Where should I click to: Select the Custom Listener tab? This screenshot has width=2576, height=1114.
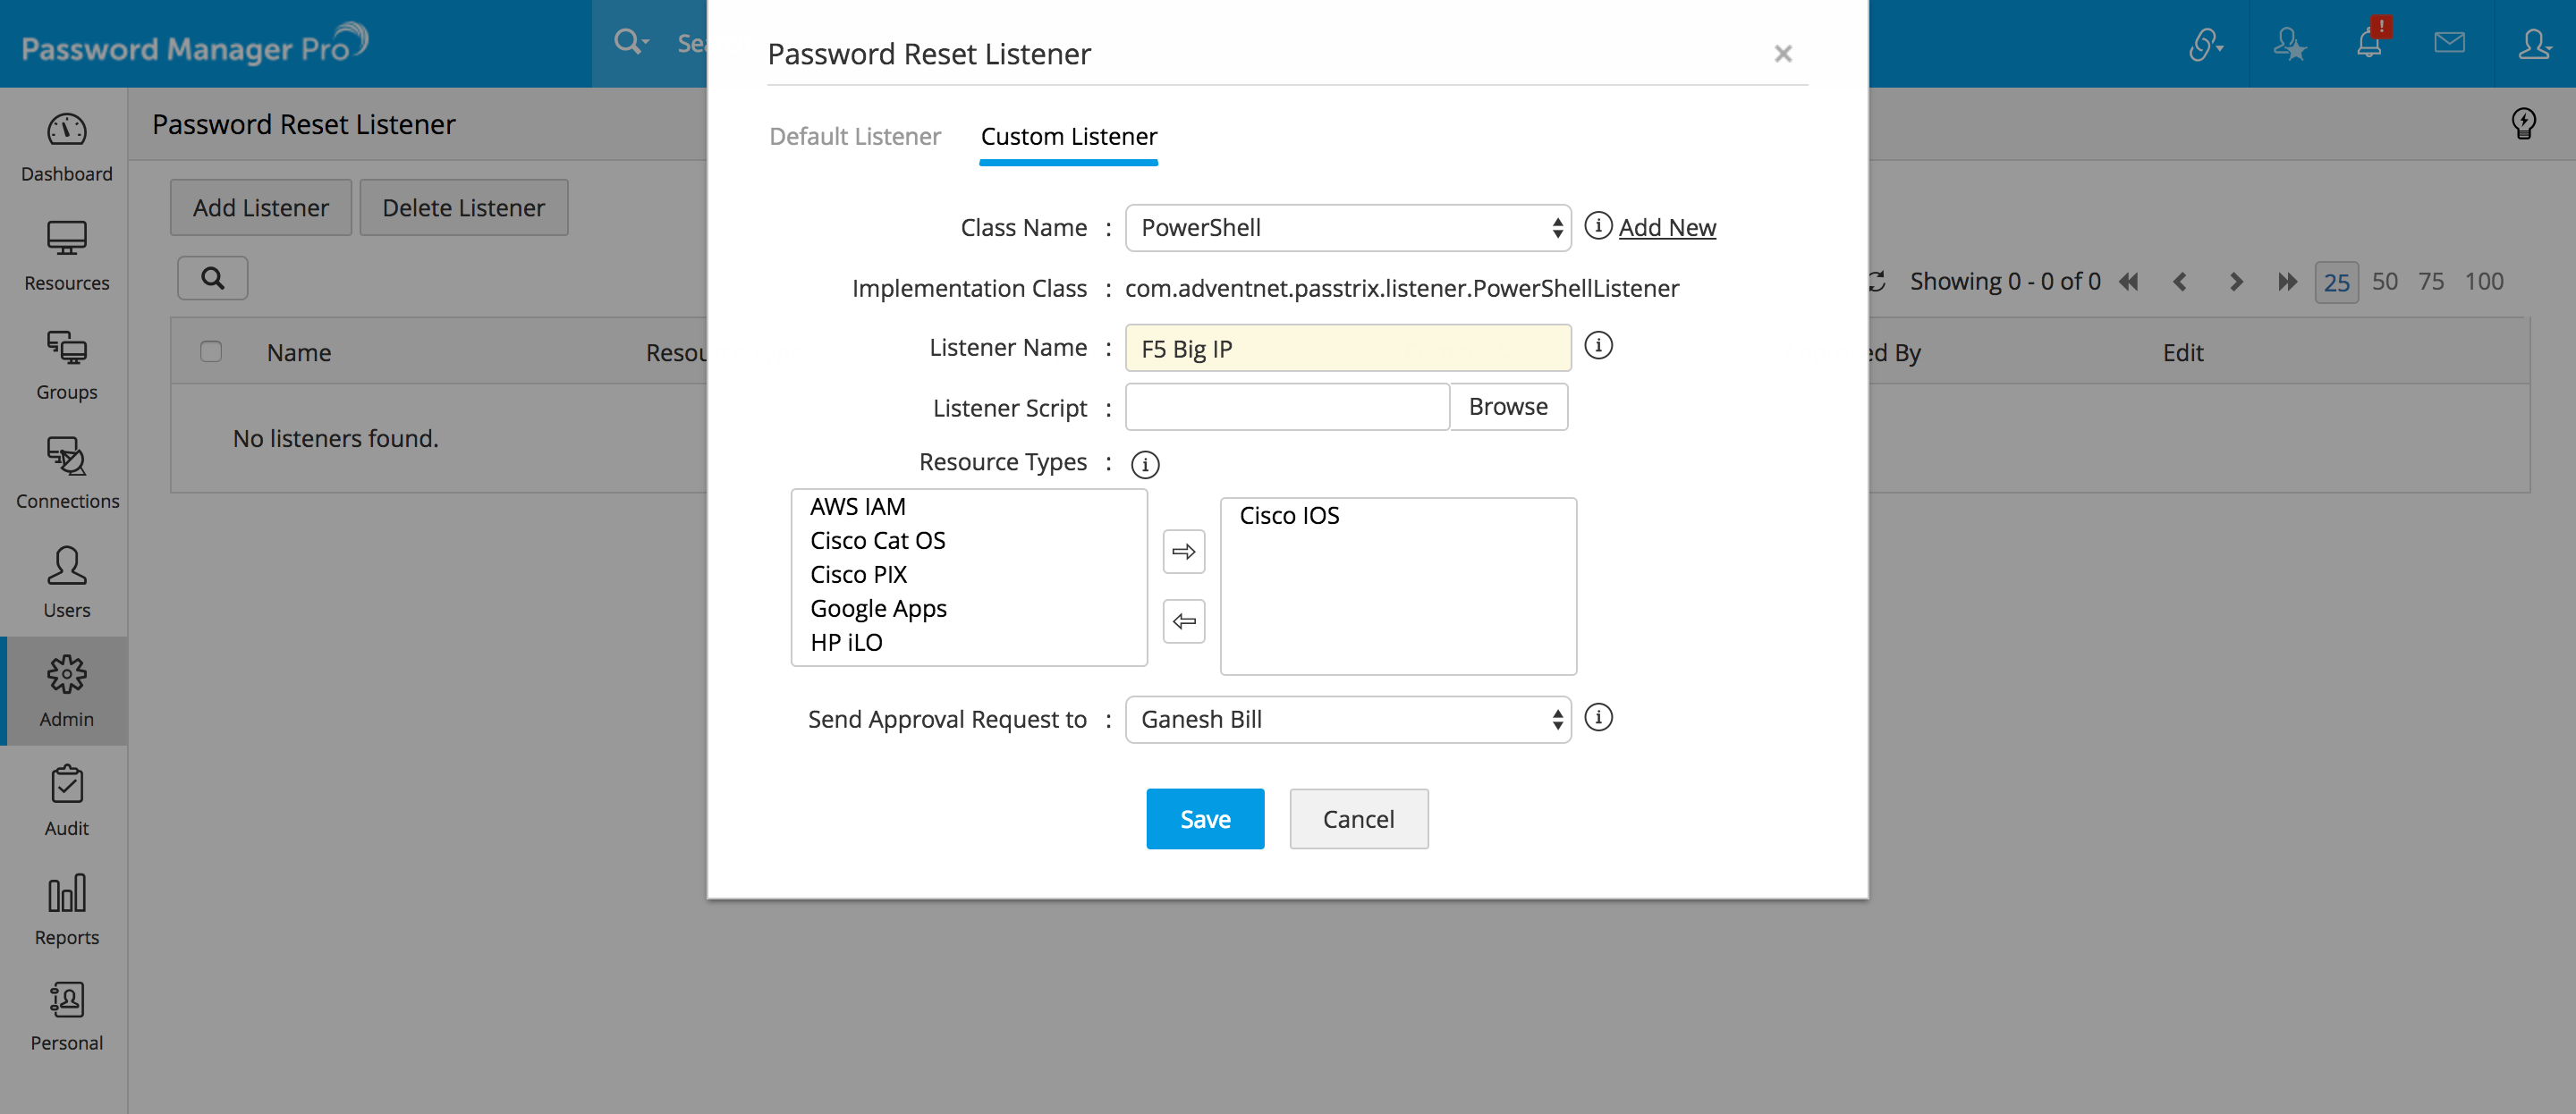tap(1068, 137)
